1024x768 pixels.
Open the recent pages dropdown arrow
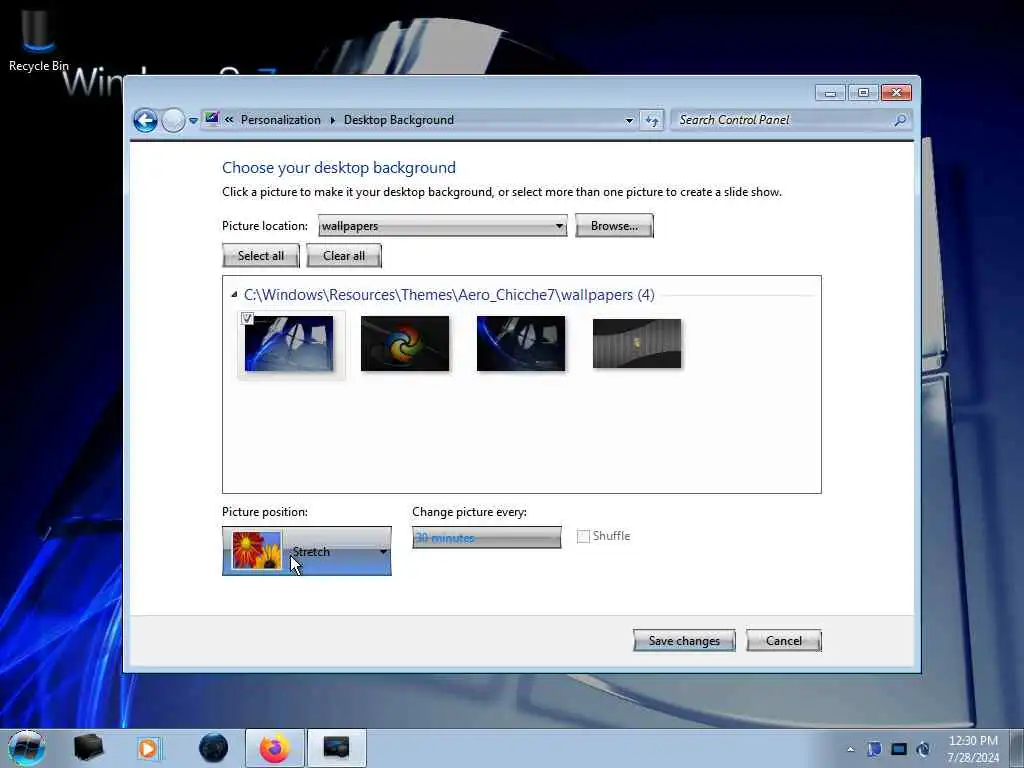click(193, 121)
